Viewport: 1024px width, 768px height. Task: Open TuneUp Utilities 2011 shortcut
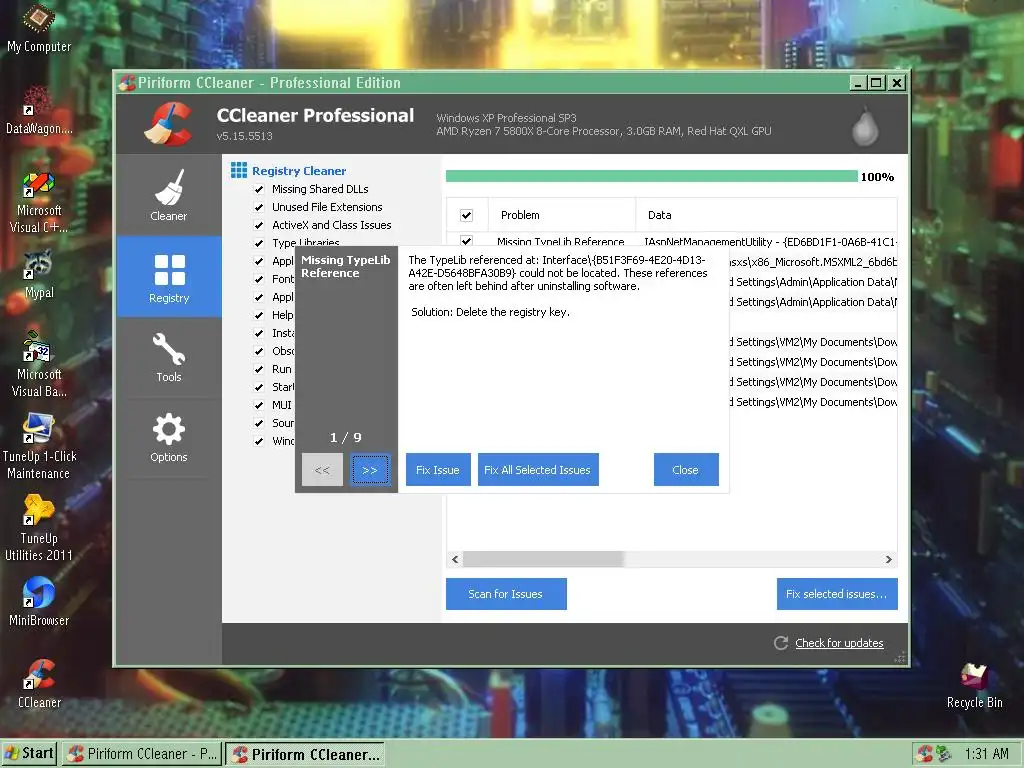coord(39,528)
